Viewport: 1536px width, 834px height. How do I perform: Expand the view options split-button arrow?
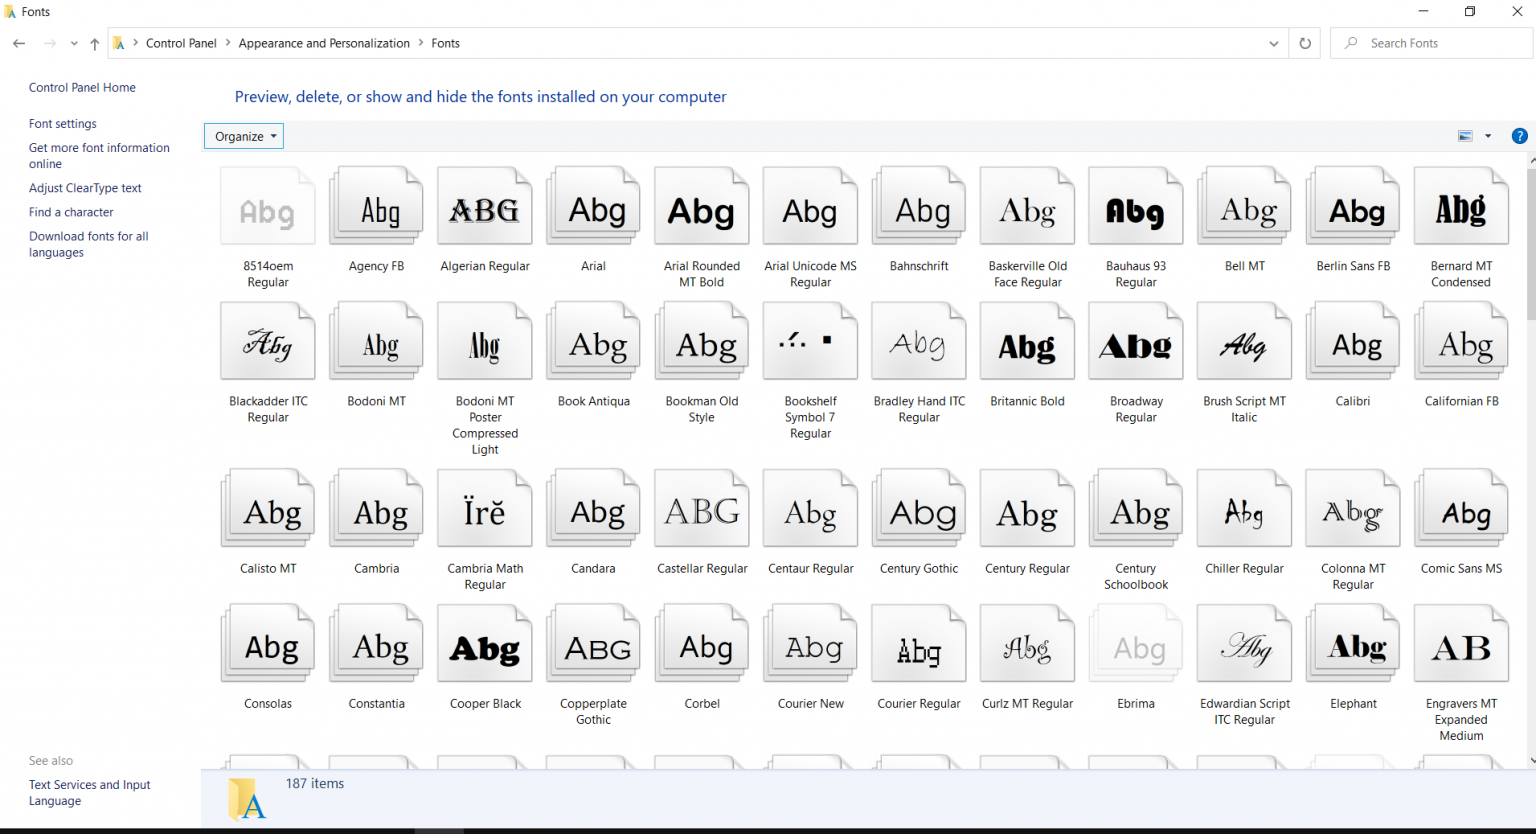[1488, 135]
